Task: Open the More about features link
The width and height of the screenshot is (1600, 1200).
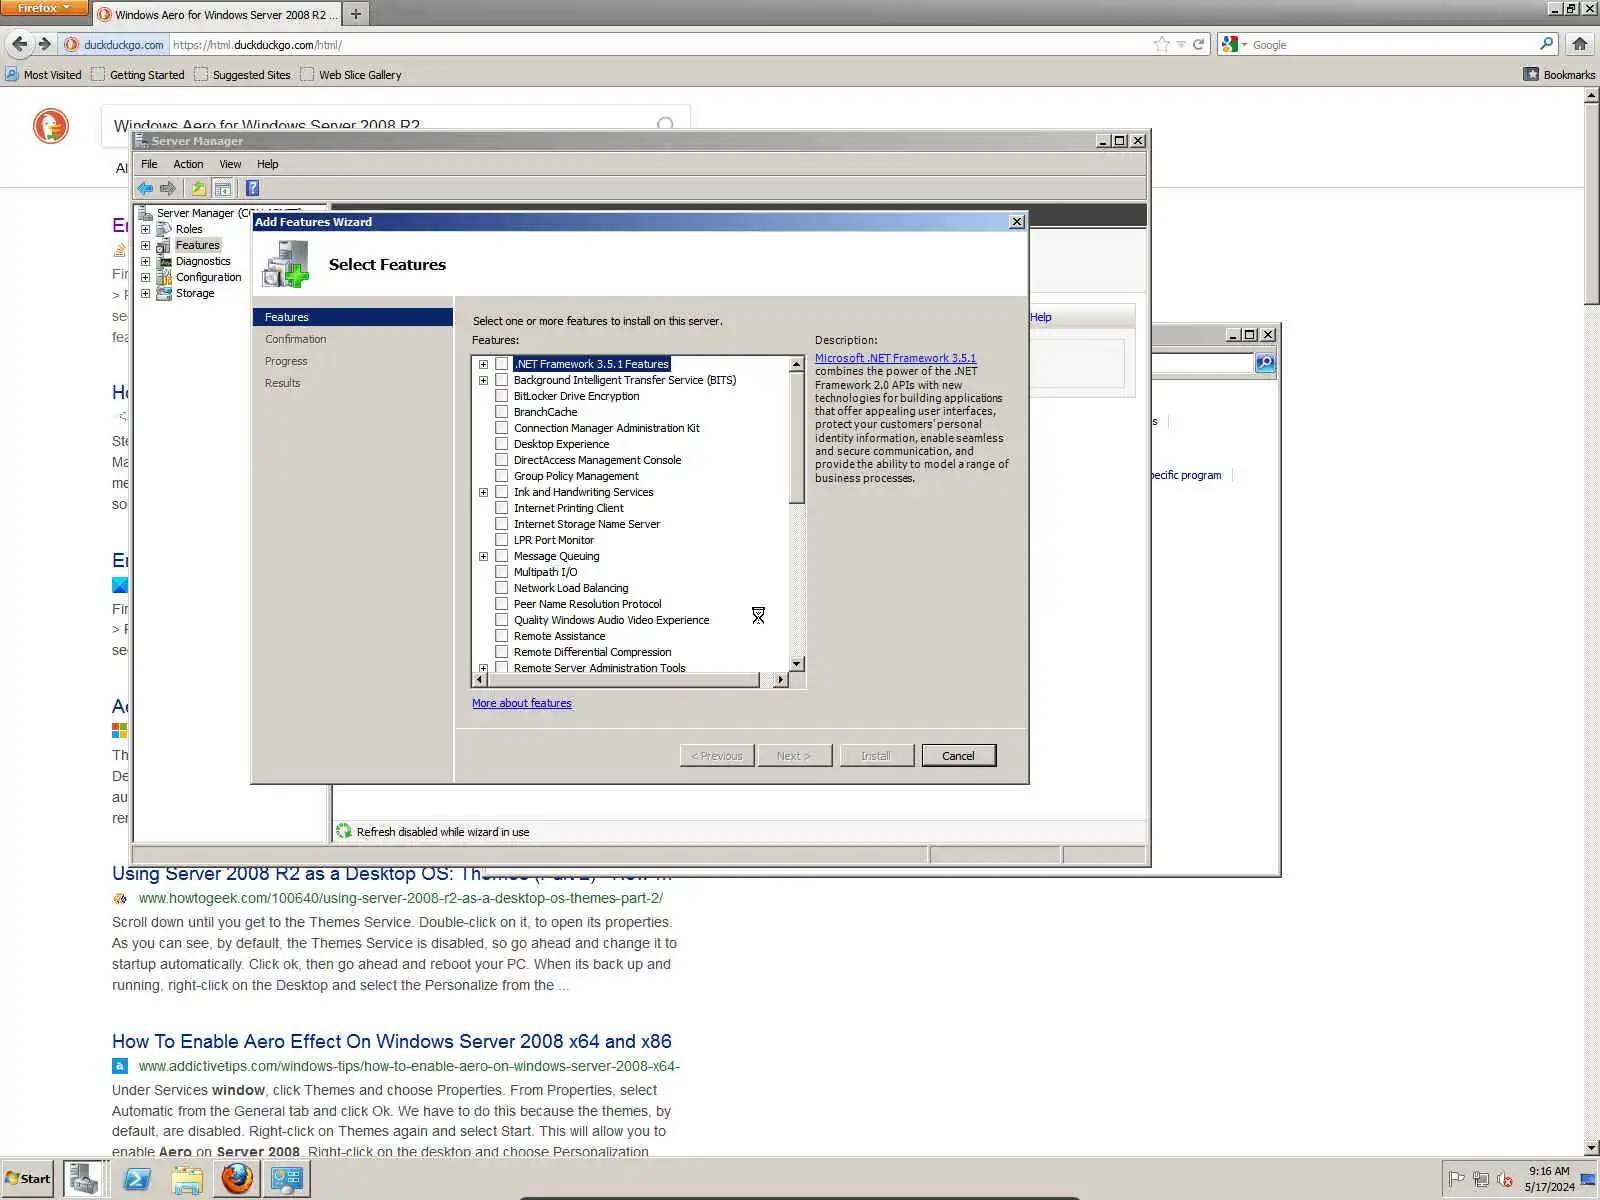Action: (x=522, y=703)
